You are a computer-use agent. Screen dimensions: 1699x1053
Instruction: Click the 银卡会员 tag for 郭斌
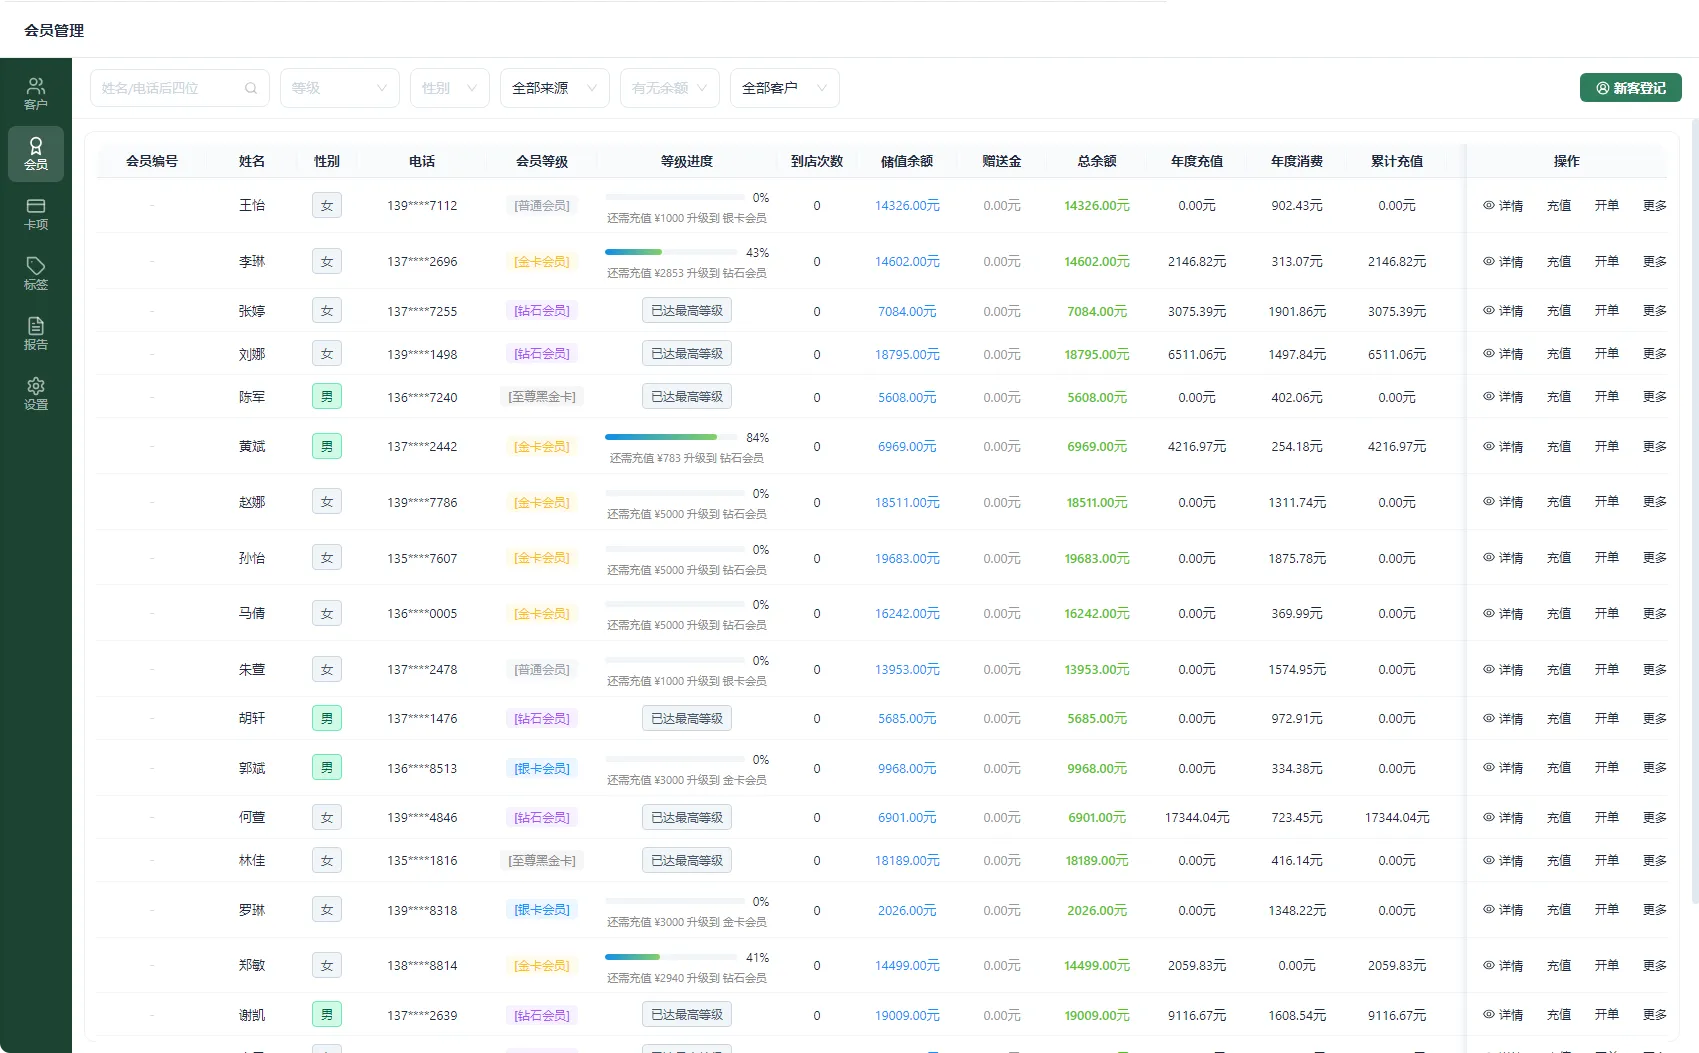click(542, 769)
